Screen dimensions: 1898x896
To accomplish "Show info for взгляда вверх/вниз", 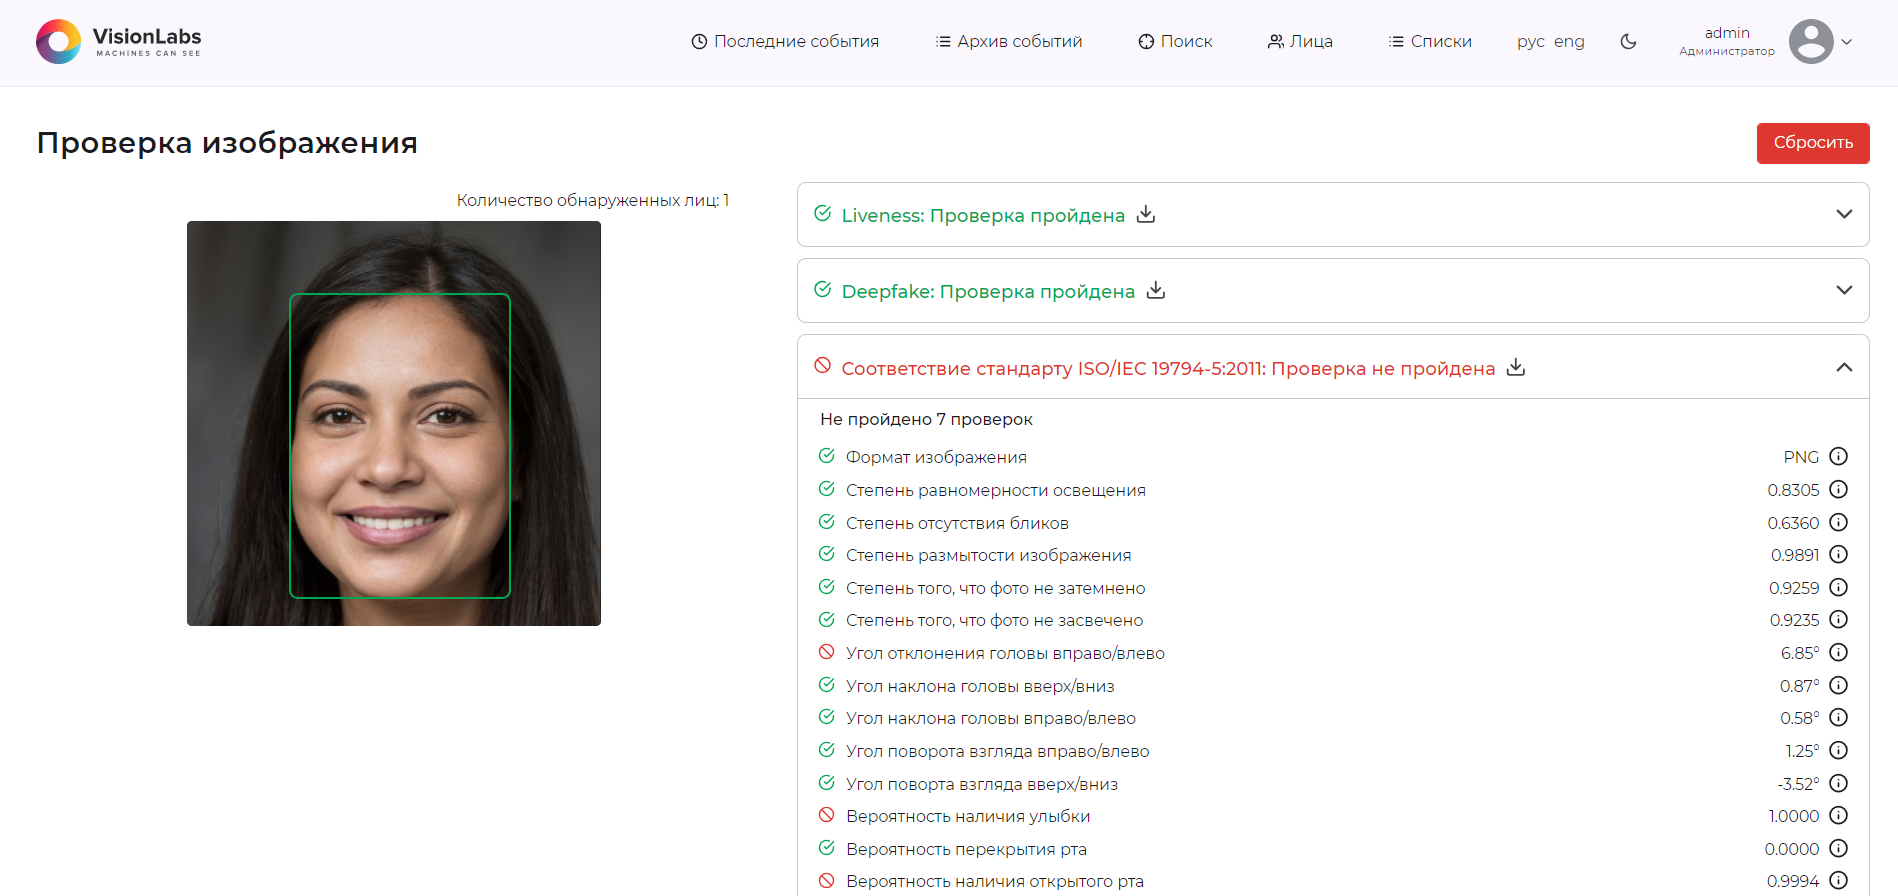I will click(1838, 784).
